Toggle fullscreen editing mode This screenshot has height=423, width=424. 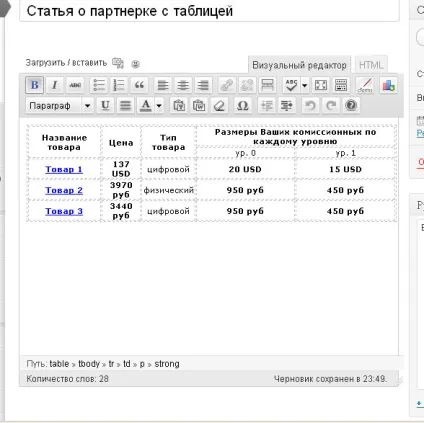coord(321,85)
